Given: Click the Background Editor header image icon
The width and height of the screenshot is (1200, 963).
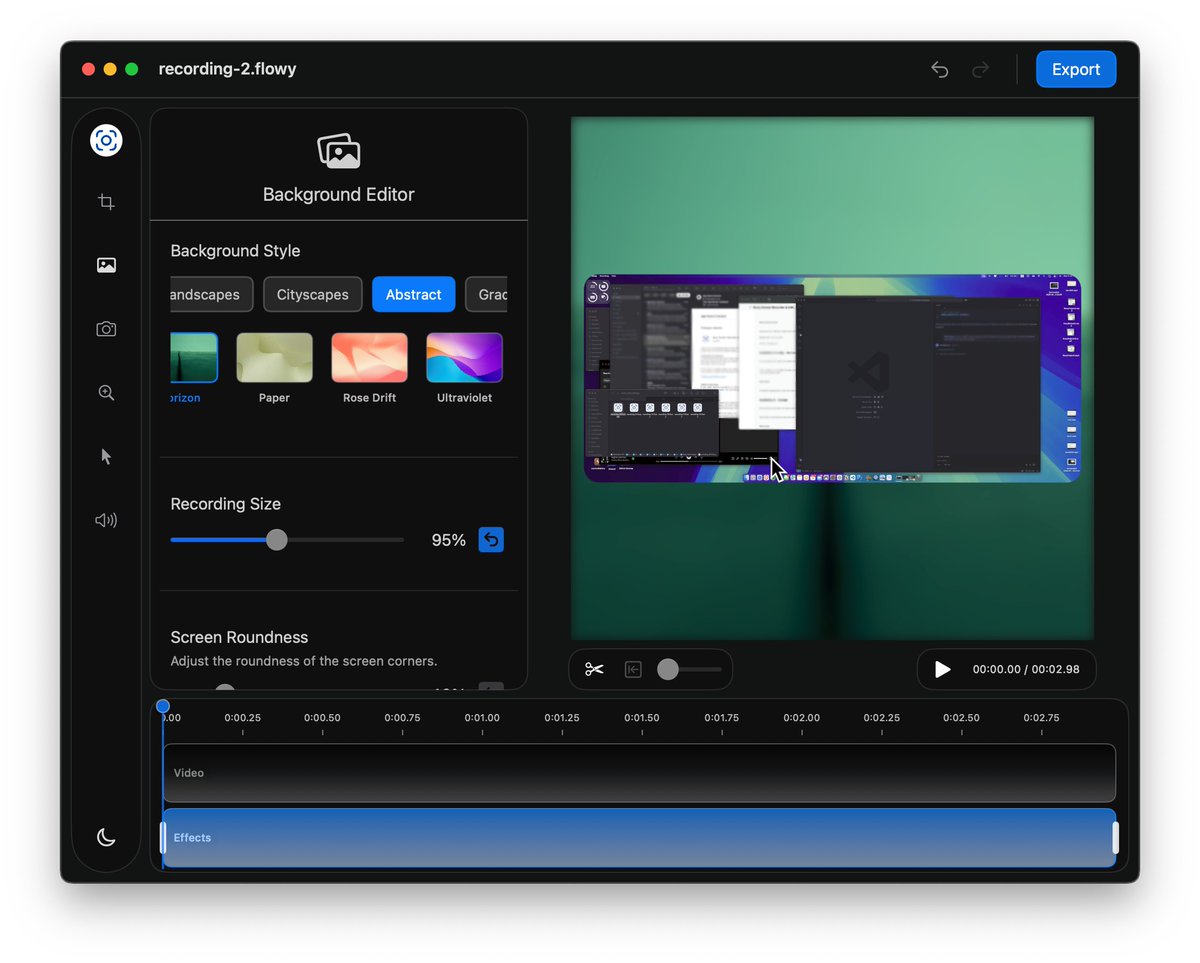Looking at the screenshot, I should (339, 151).
